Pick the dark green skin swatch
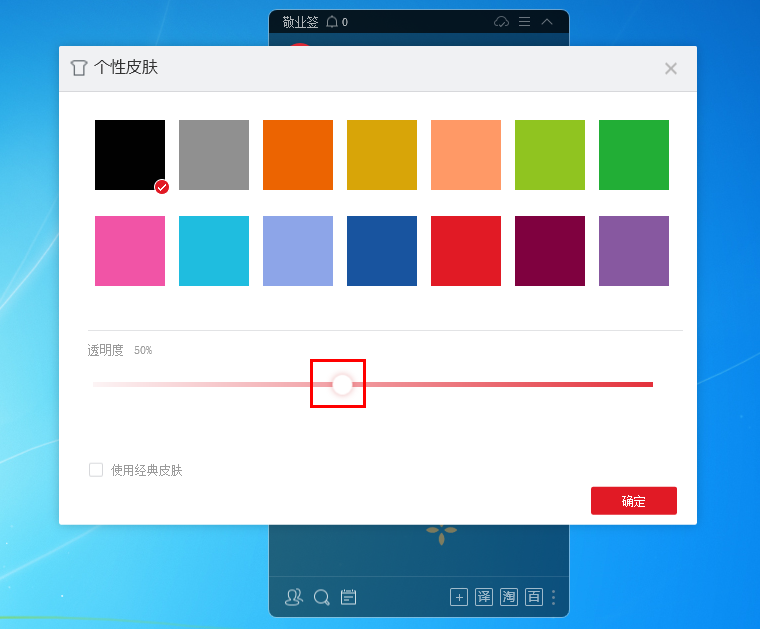The image size is (760, 629). pos(634,155)
